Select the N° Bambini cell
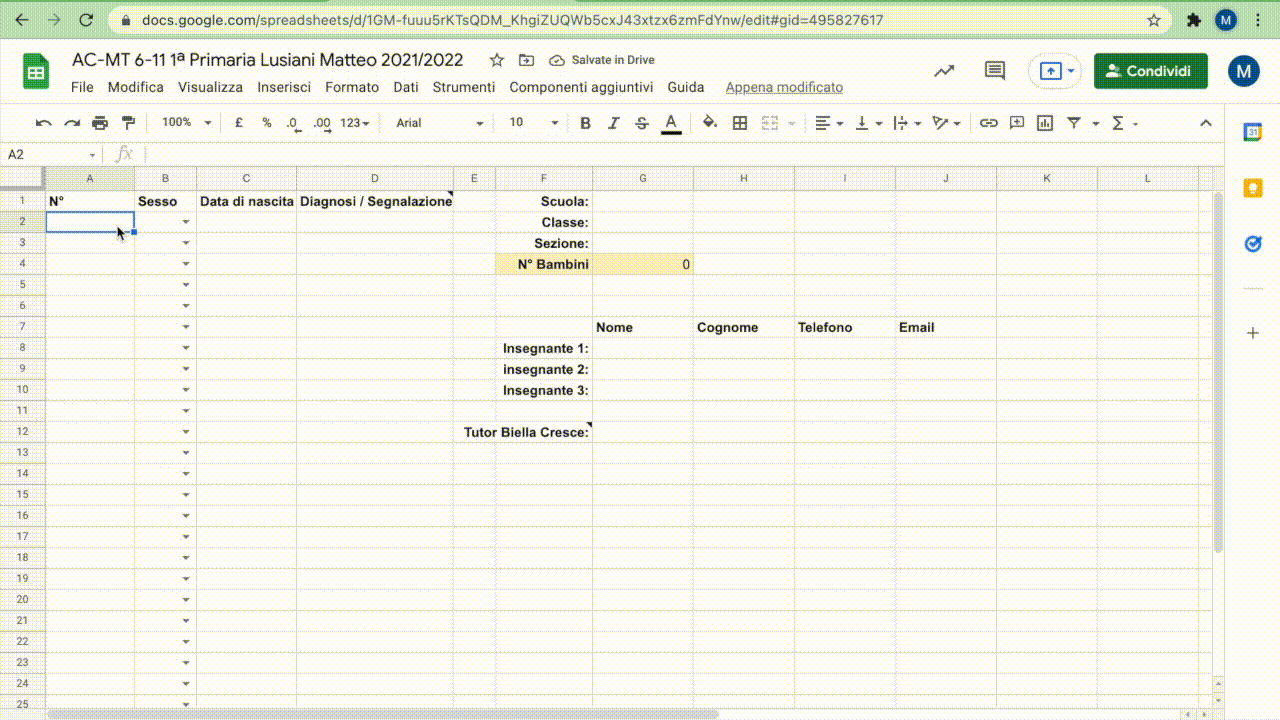The width and height of the screenshot is (1280, 720). (544, 264)
